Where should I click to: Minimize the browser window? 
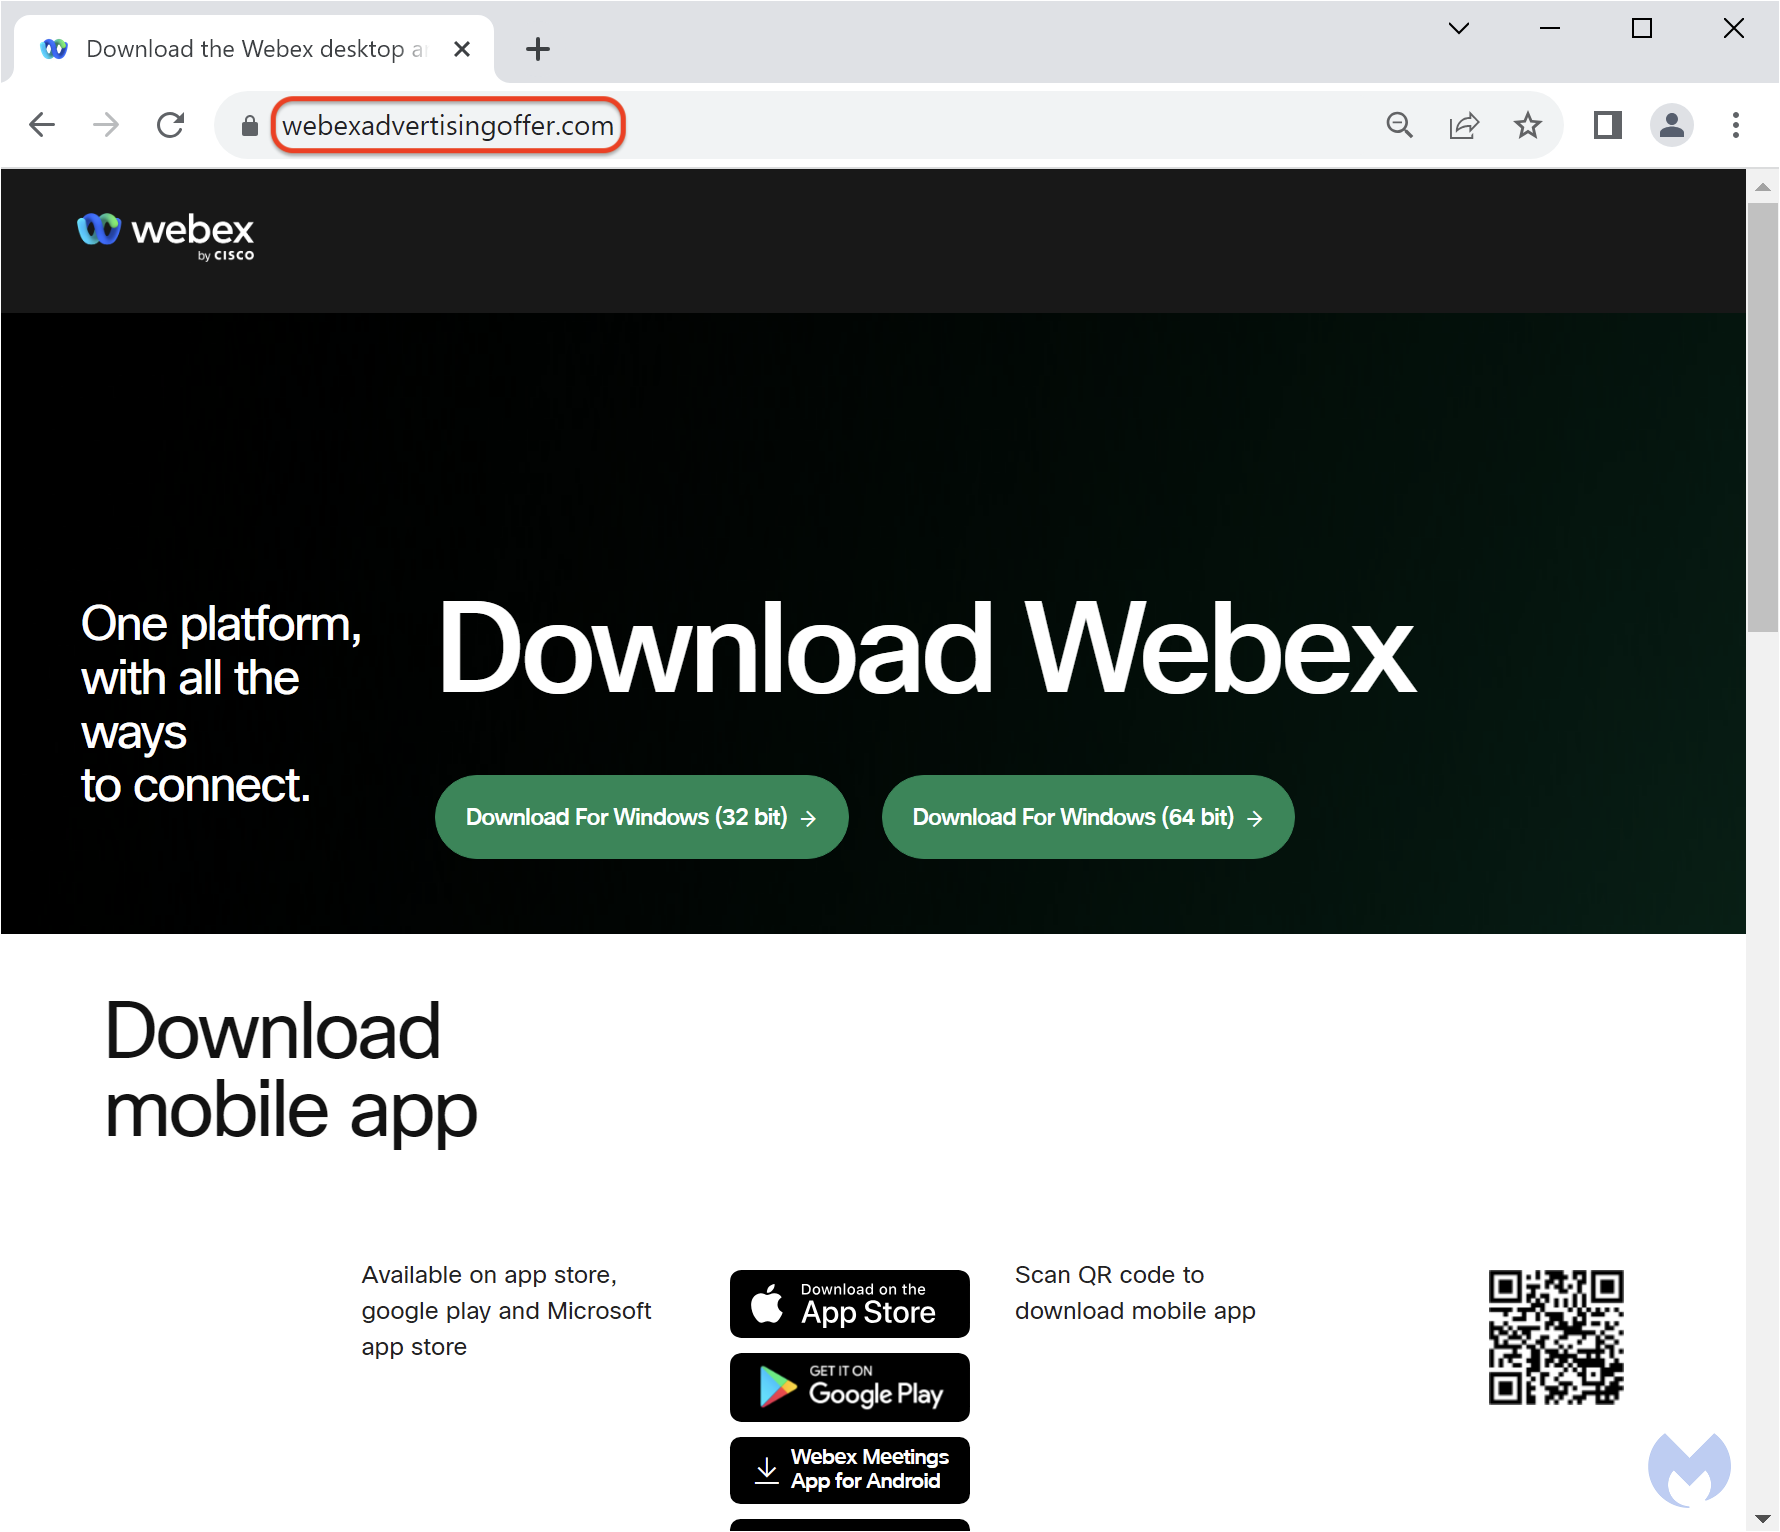1550,28
